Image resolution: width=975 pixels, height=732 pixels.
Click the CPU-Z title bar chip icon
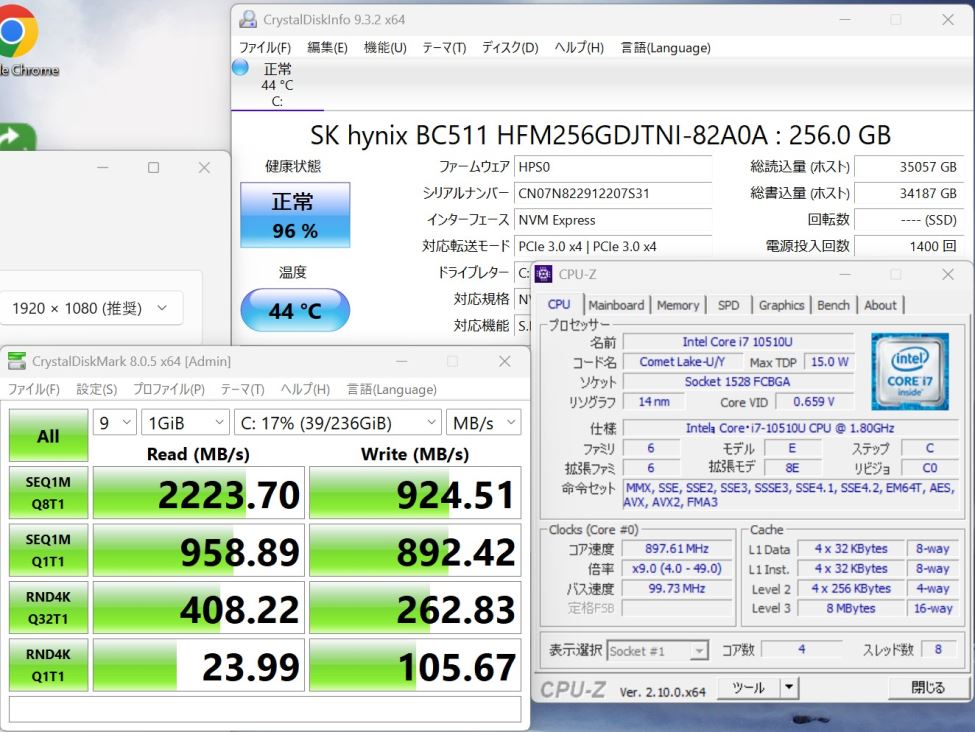[x=543, y=274]
